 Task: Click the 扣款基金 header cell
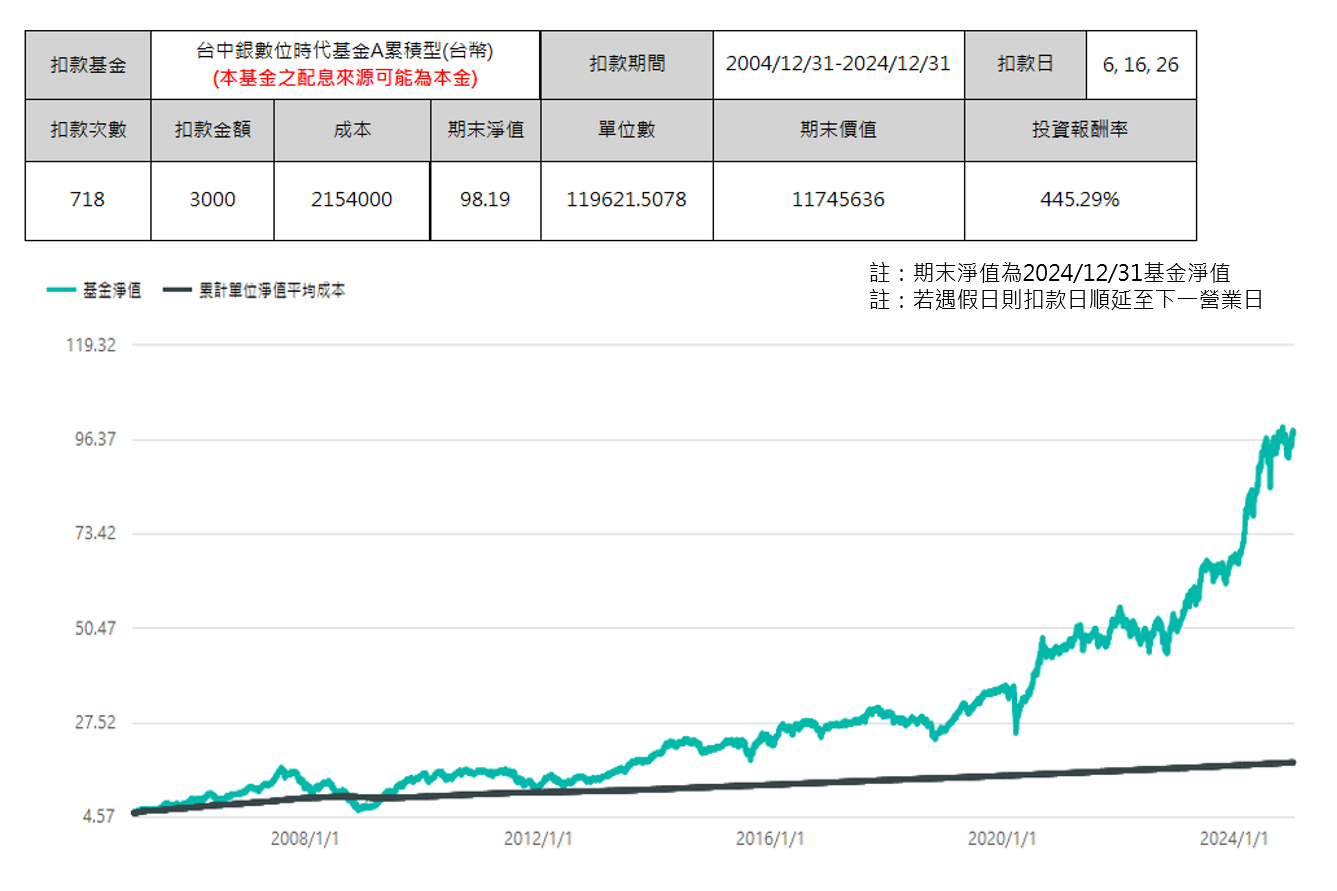click(x=88, y=65)
